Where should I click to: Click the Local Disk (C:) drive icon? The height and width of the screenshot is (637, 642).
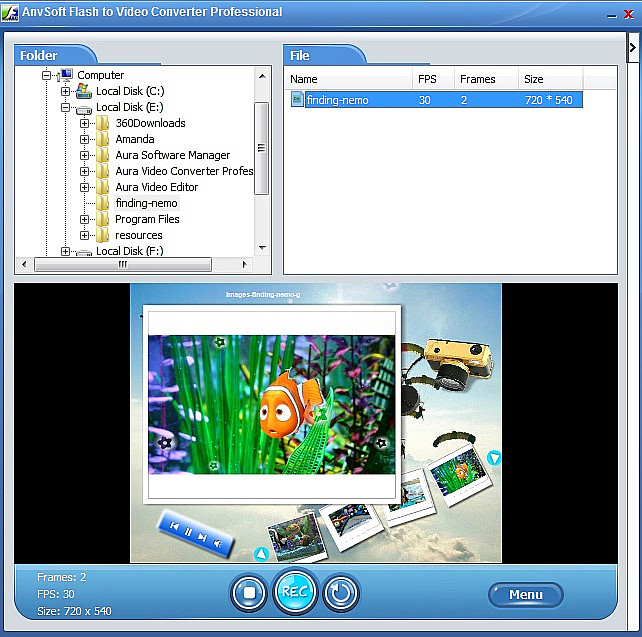[84, 91]
